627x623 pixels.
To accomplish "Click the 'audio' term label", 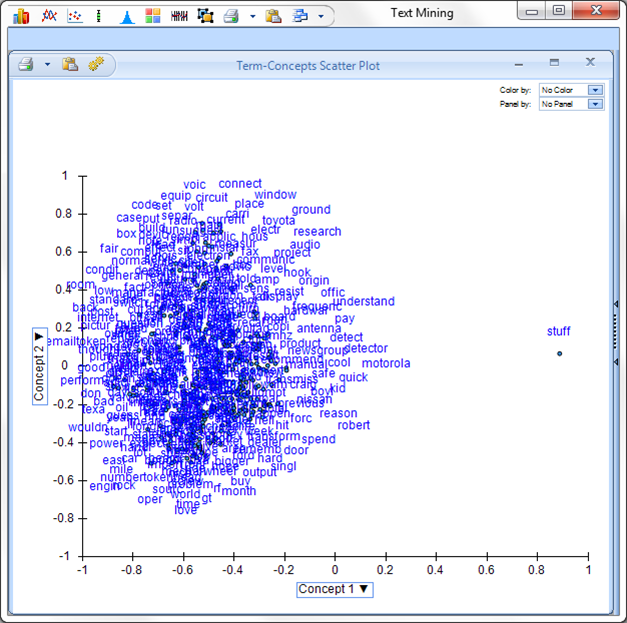I will pyautogui.click(x=305, y=244).
